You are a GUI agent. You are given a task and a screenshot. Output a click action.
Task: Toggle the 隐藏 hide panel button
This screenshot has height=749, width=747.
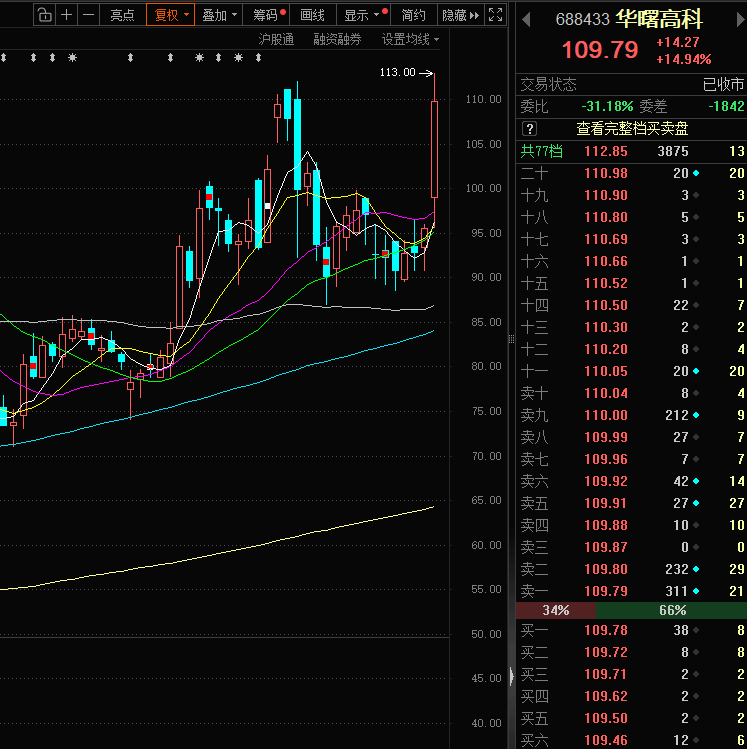[460, 15]
